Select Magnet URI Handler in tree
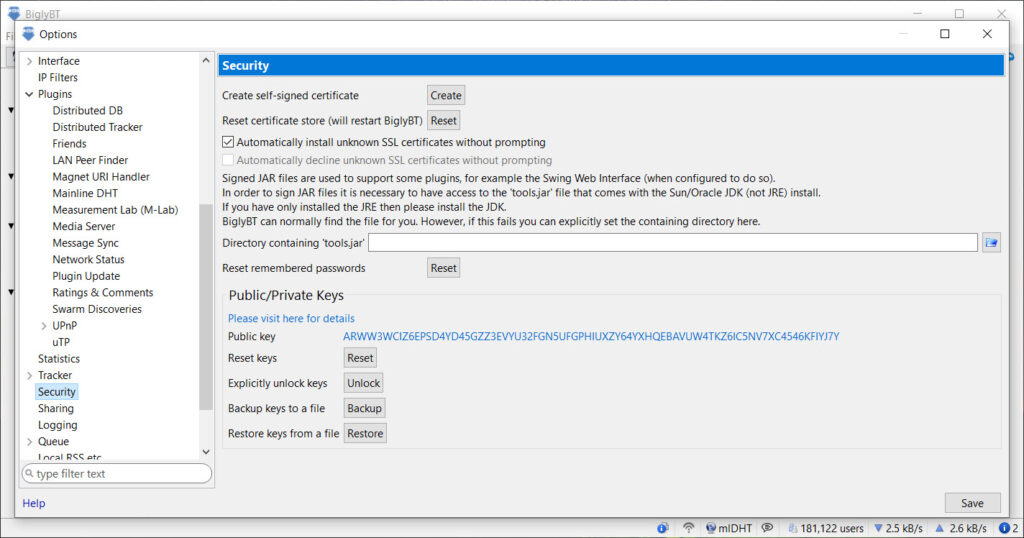Image resolution: width=1024 pixels, height=538 pixels. click(x=101, y=176)
